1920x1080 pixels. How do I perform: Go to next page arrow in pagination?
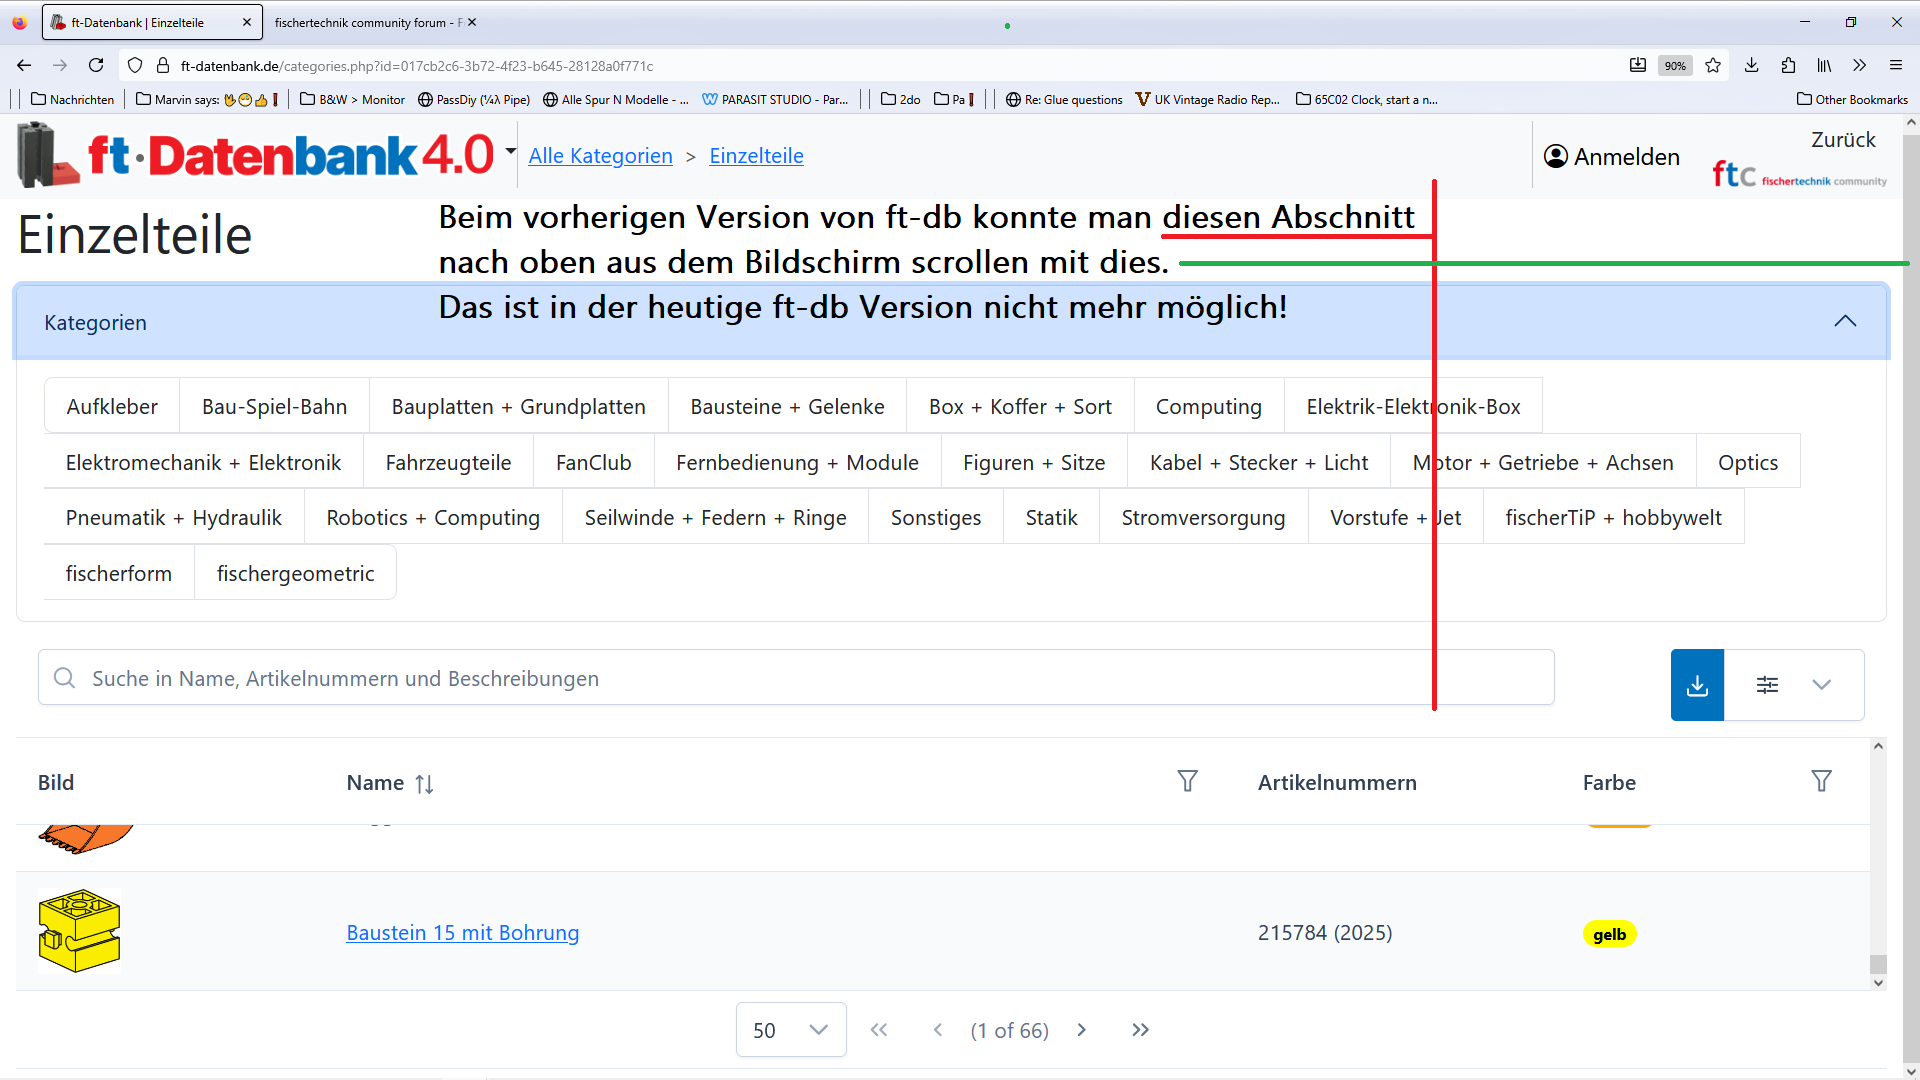coord(1081,1030)
